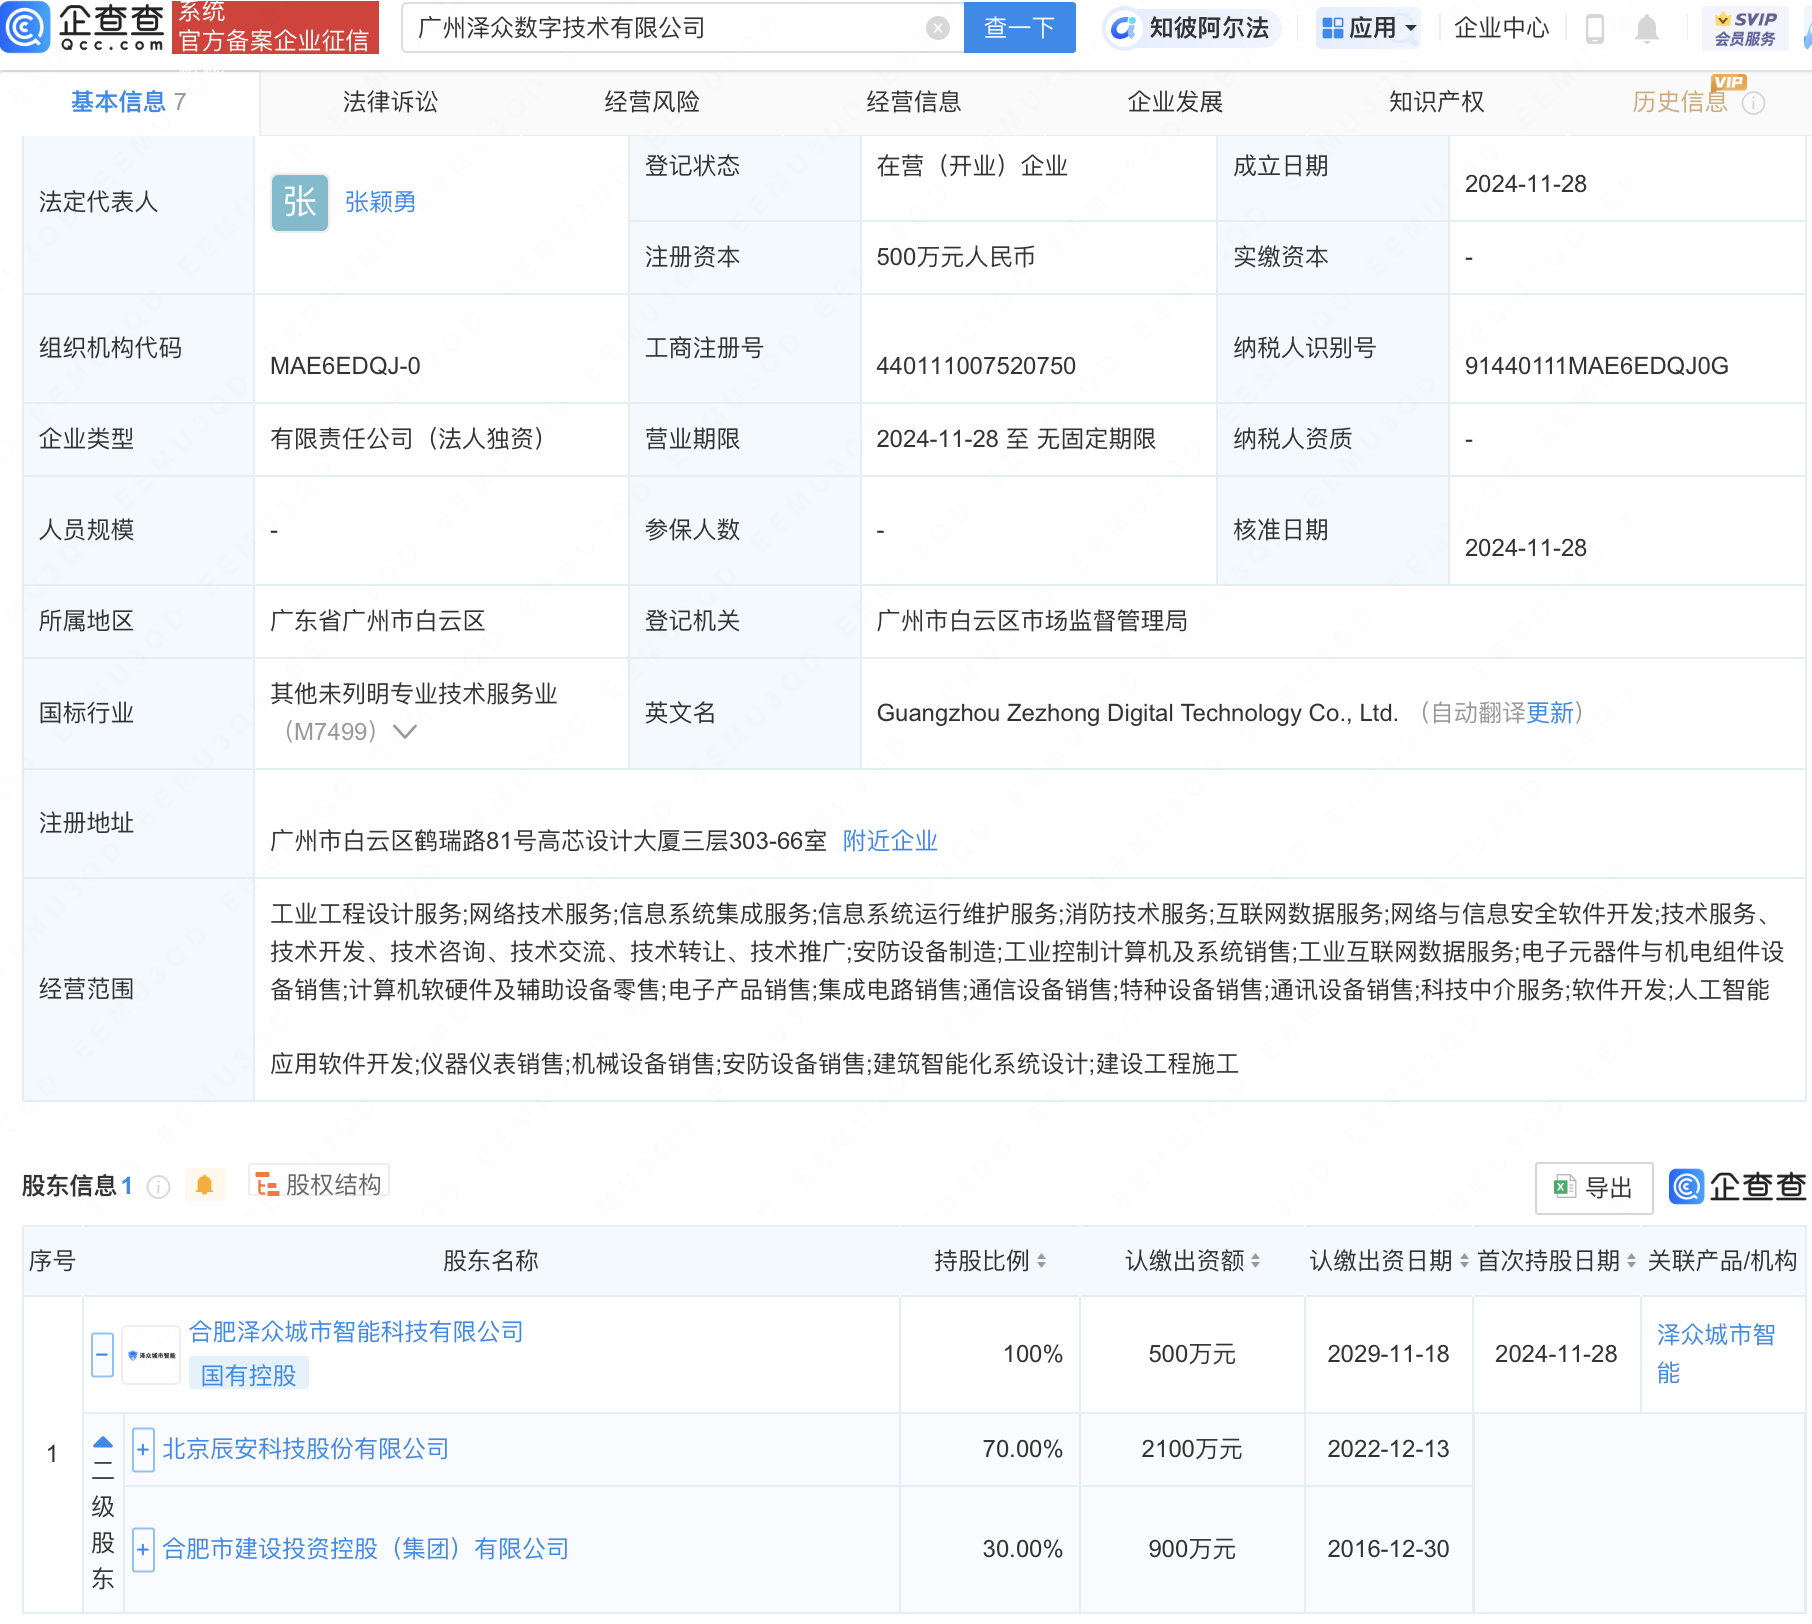Click the 查一下 search button
1812x1624 pixels.
tap(1019, 28)
